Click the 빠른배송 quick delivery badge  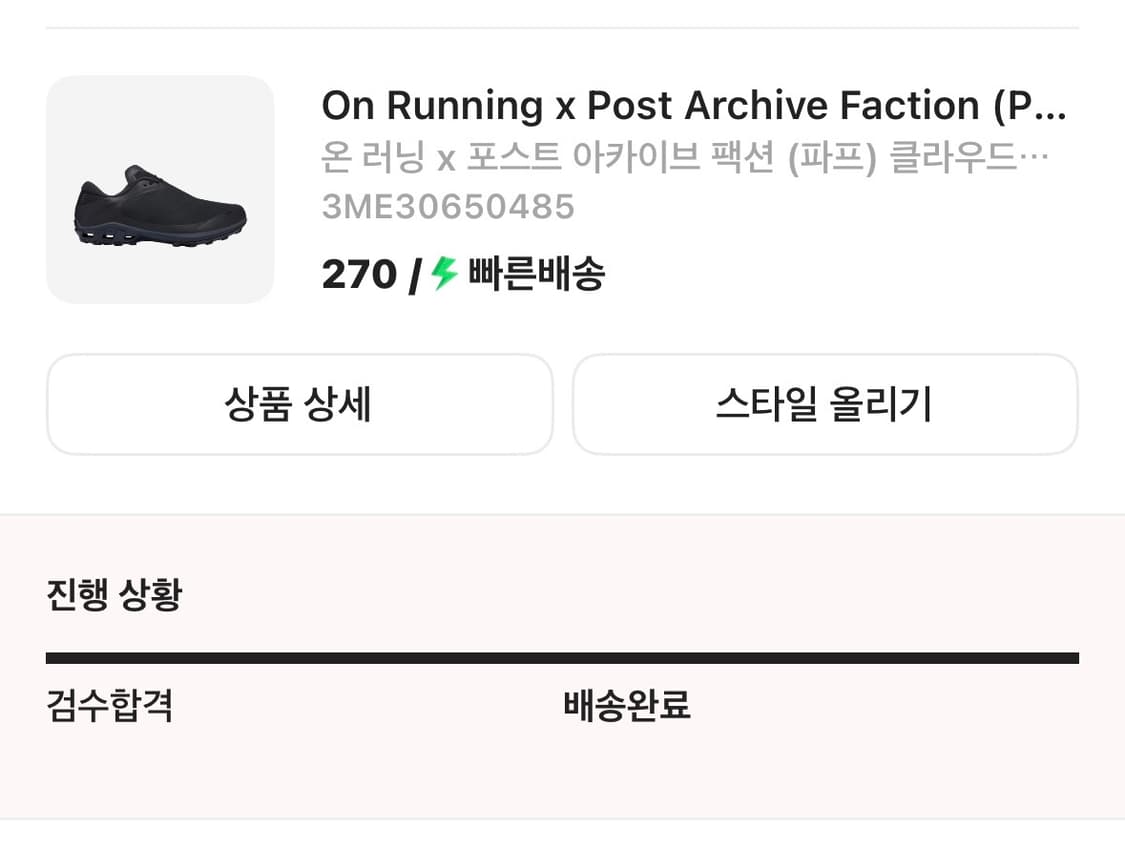coord(535,273)
